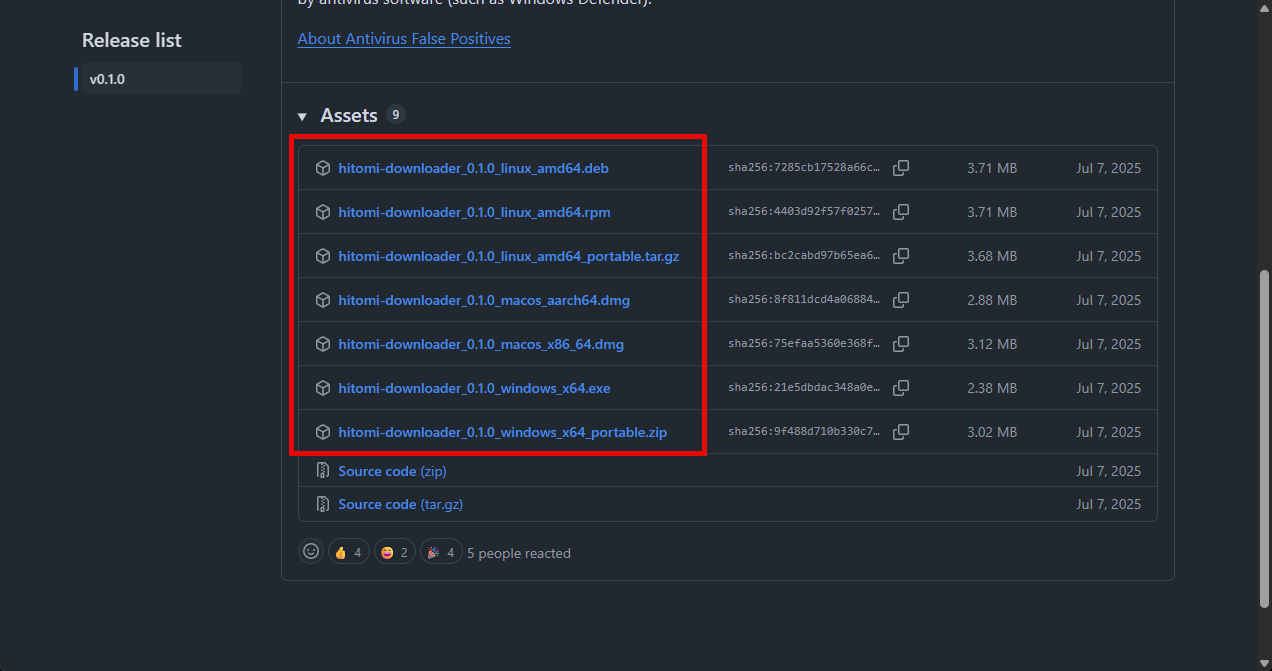The image size is (1272, 671).
Task: Toggle the laughing face reaction
Action: pyautogui.click(x=395, y=552)
